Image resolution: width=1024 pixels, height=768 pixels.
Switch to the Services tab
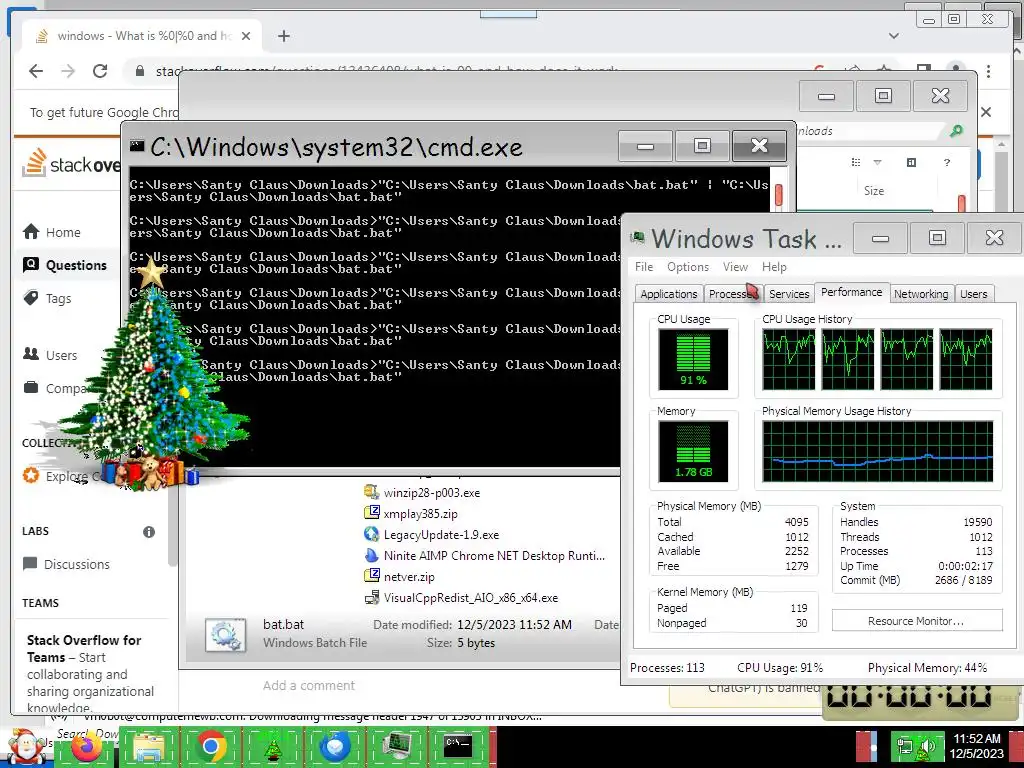point(789,294)
